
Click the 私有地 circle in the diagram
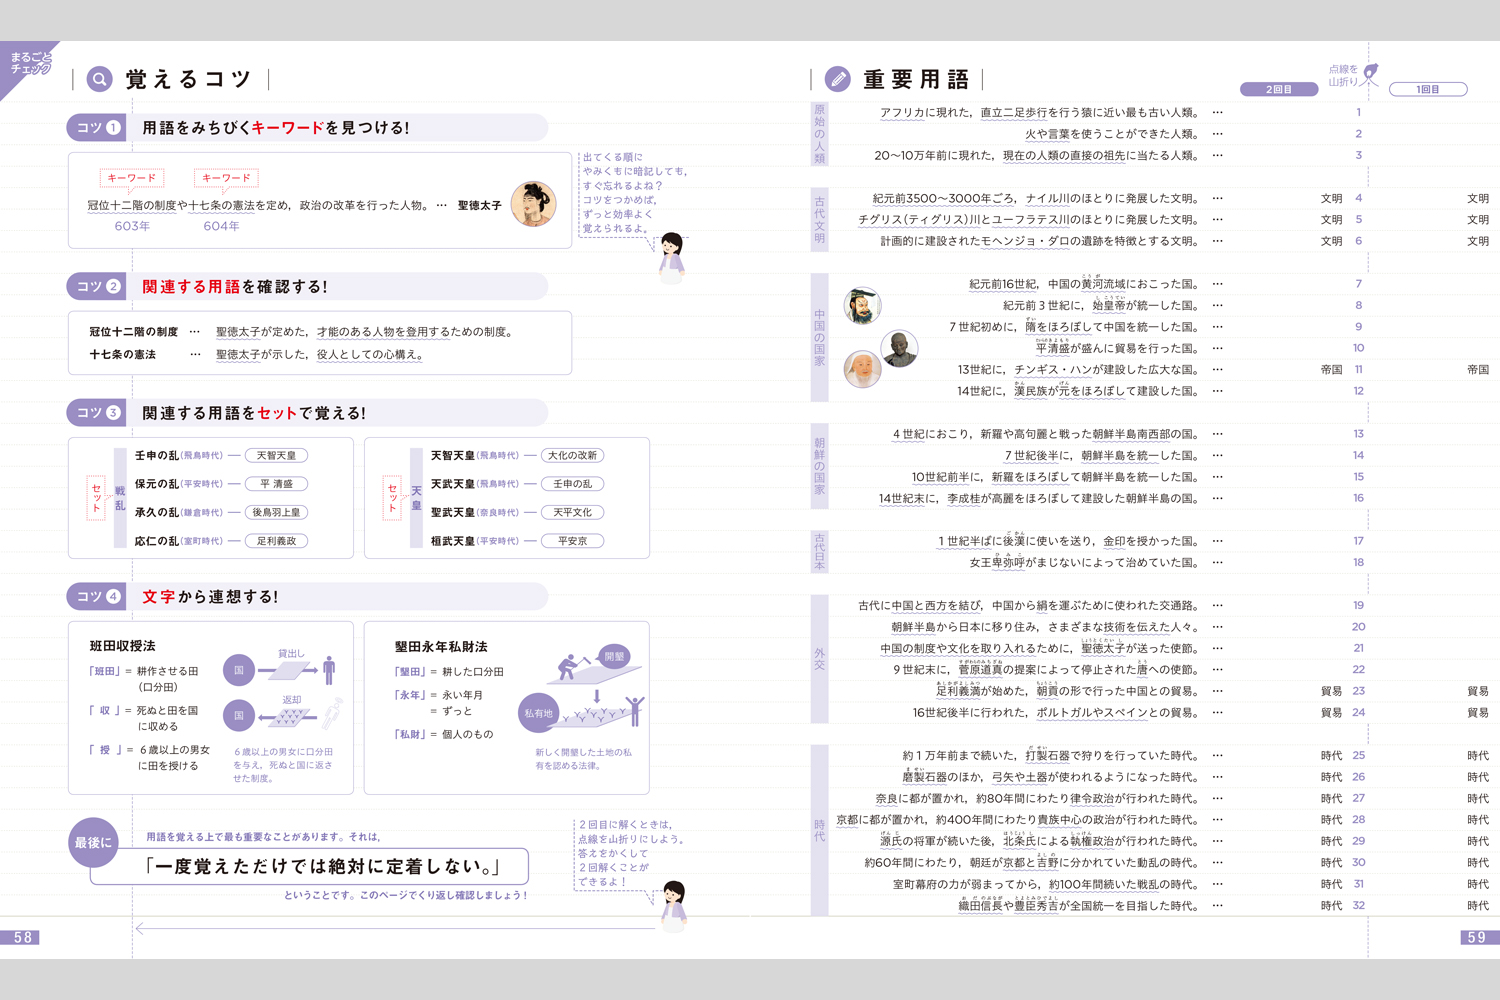[x=538, y=713]
